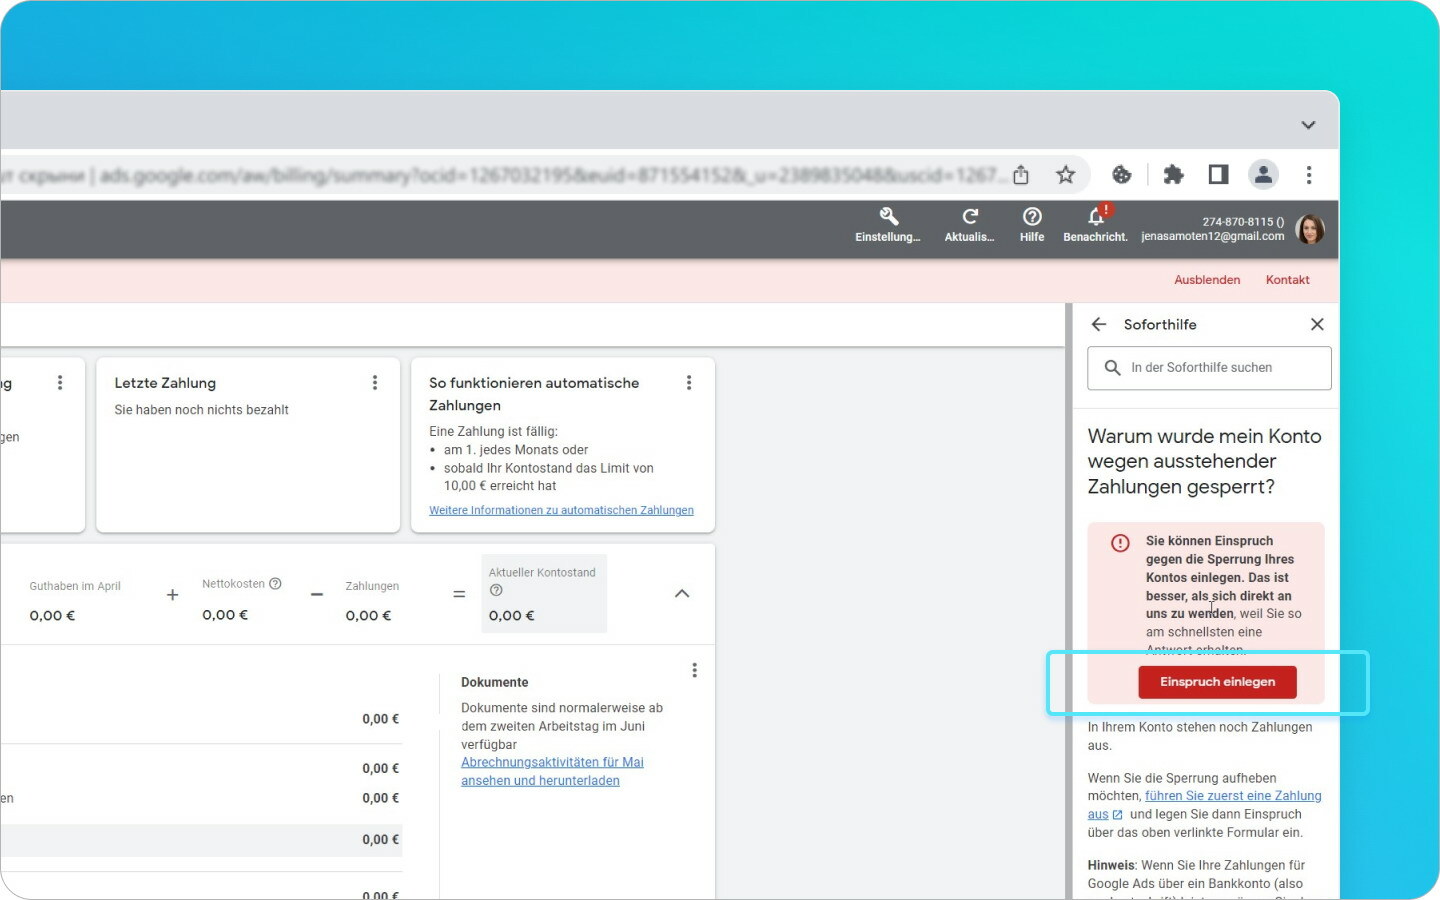1440x900 pixels.
Task: Open the Dokumente section options menu
Action: click(x=695, y=670)
